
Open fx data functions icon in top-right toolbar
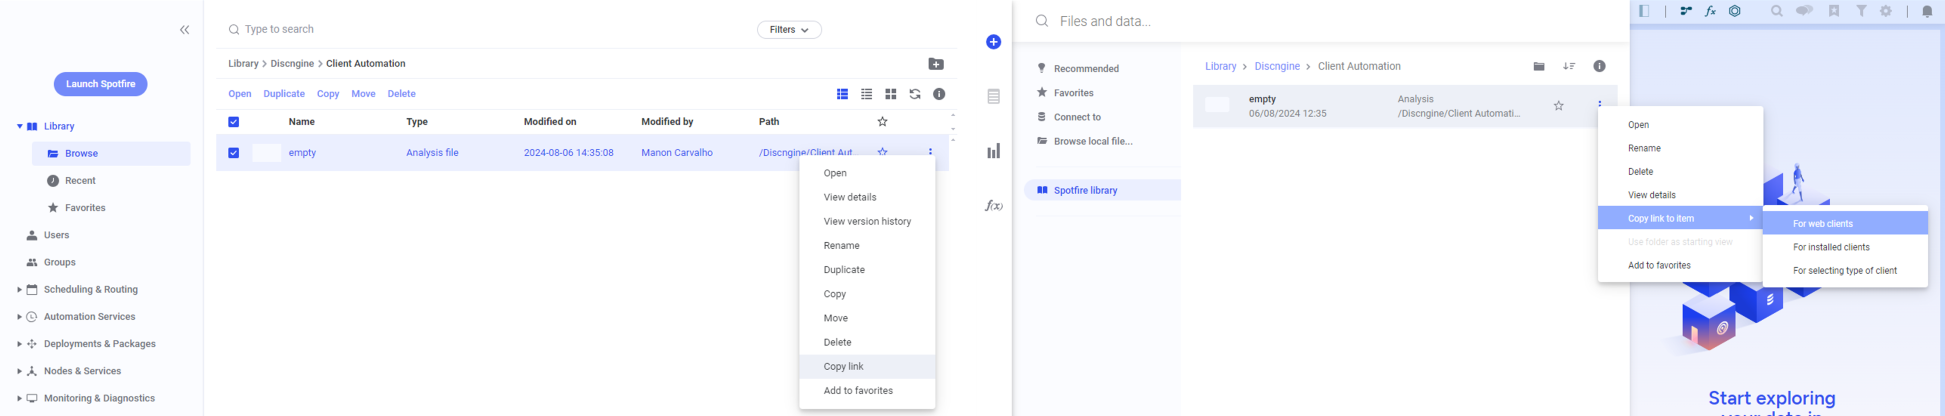coord(1710,11)
